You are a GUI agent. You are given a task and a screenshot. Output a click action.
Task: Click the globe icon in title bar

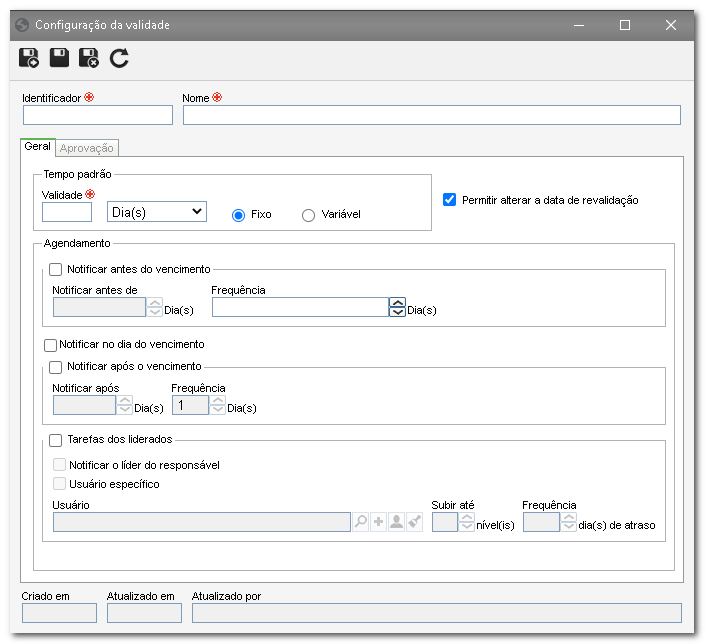22,25
